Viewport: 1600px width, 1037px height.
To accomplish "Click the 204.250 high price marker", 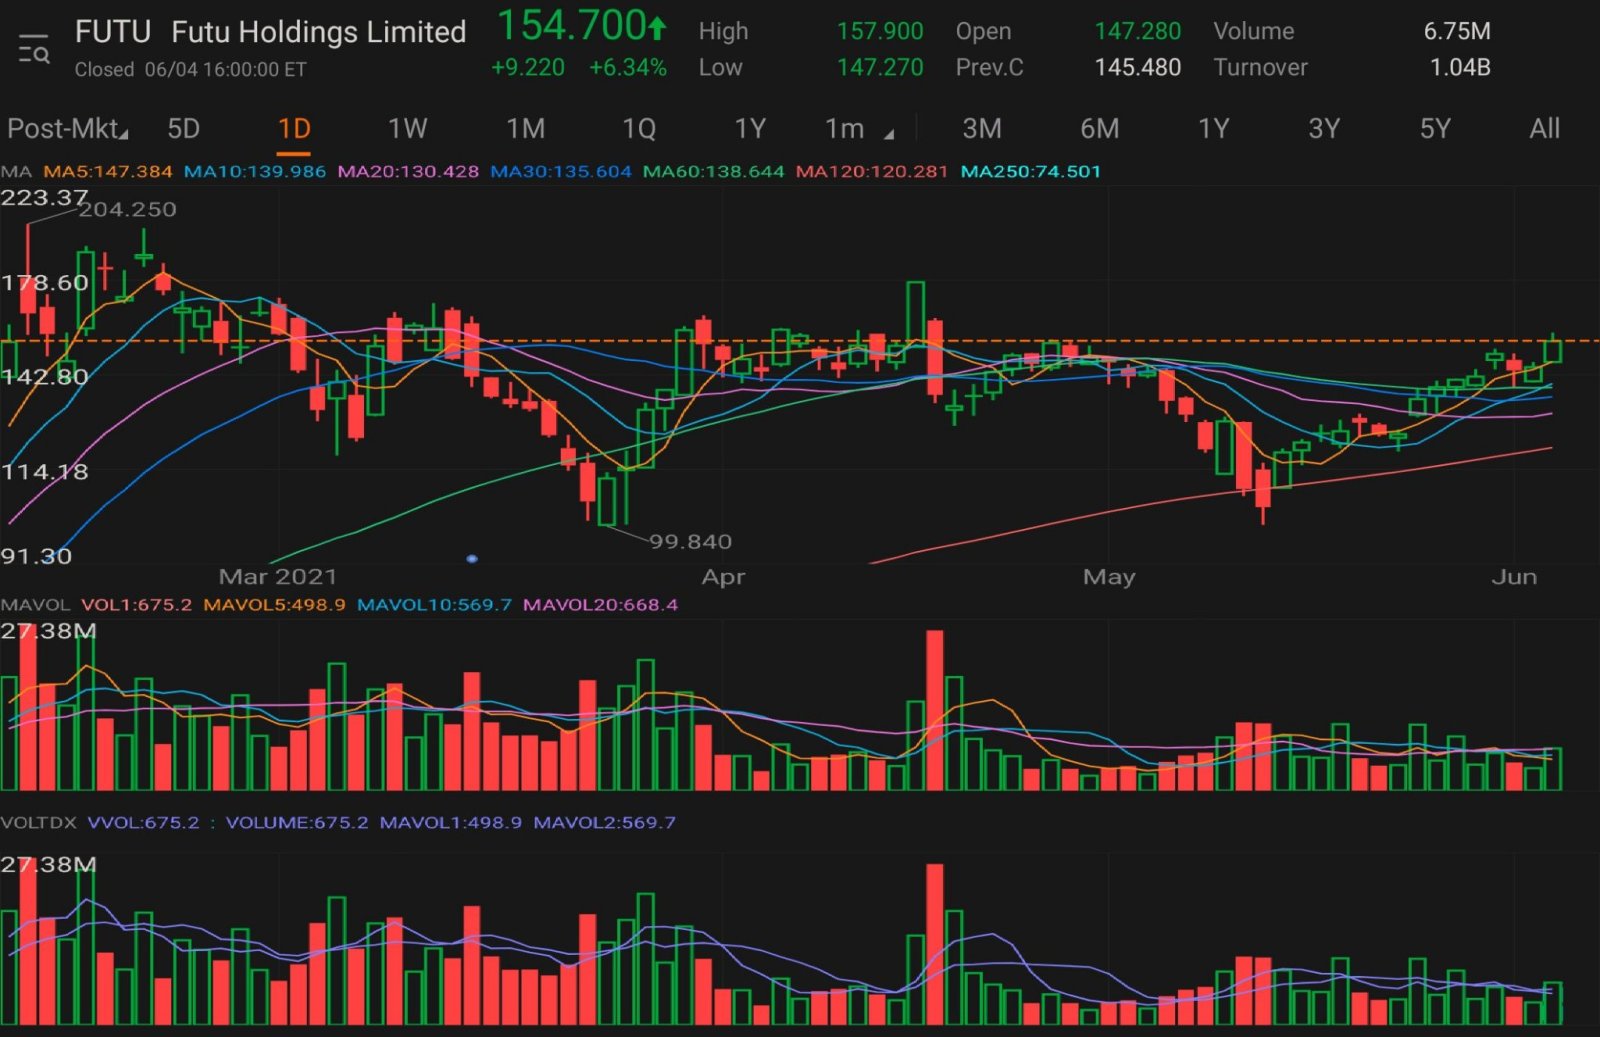I will (x=128, y=209).
